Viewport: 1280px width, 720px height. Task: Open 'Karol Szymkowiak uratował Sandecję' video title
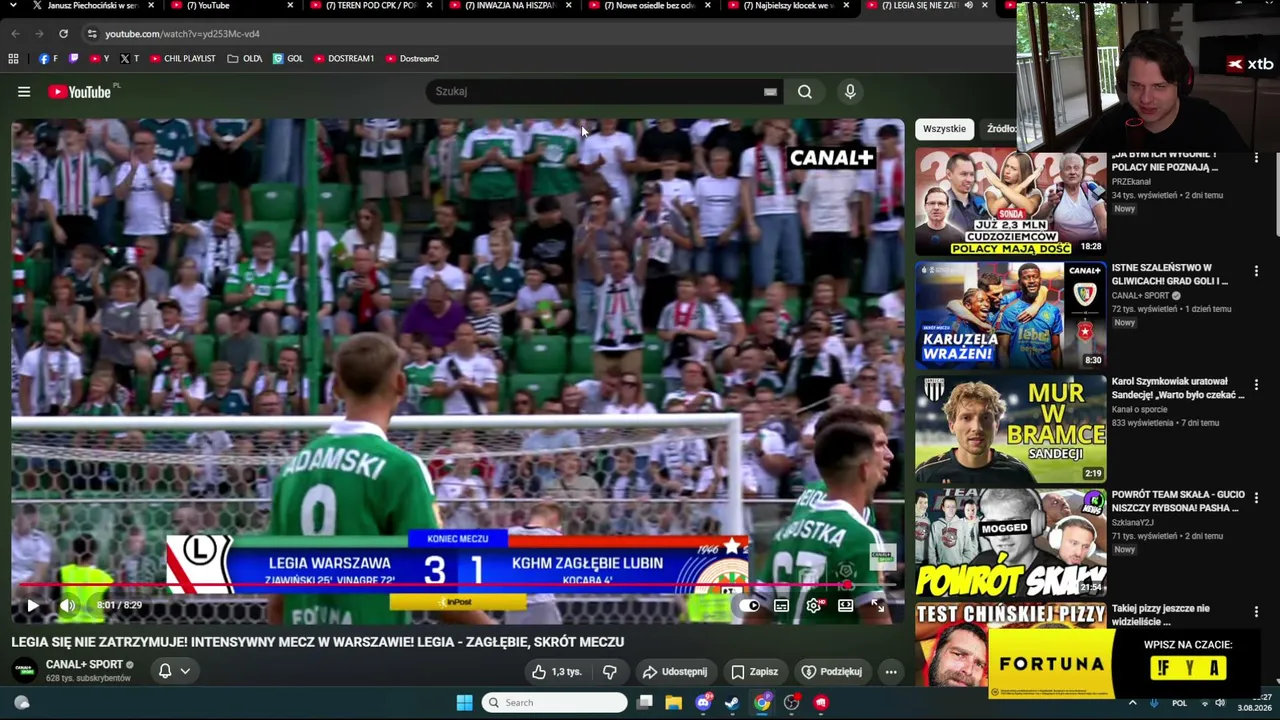point(1178,388)
